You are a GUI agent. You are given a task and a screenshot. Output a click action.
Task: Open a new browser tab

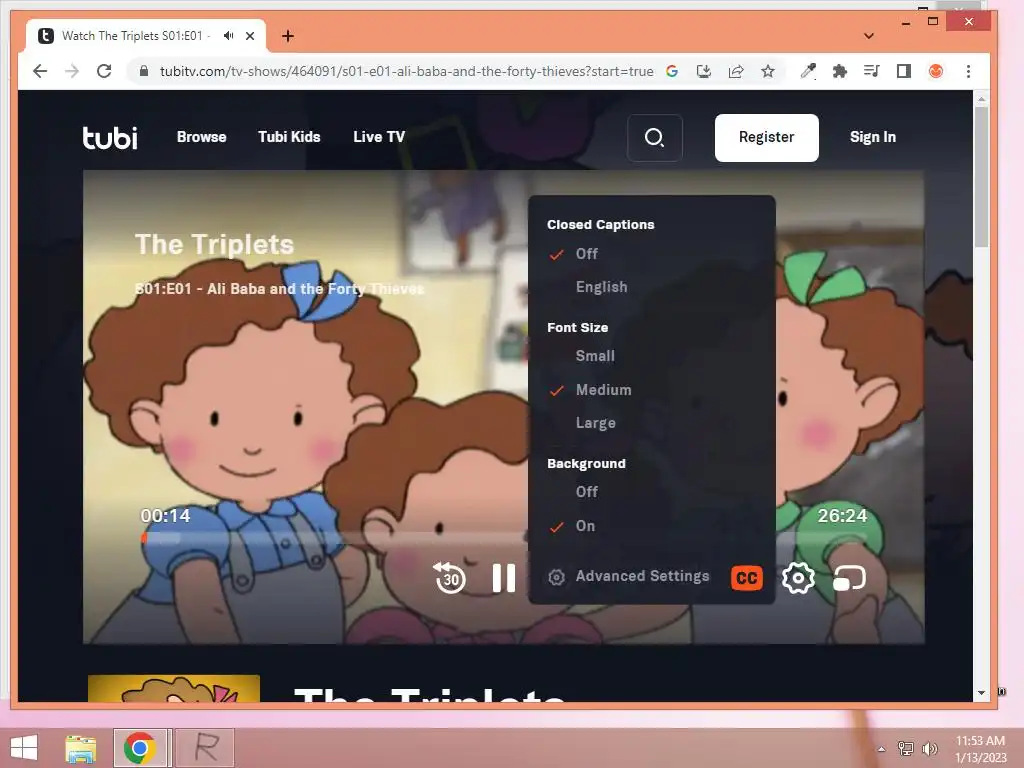pos(288,36)
